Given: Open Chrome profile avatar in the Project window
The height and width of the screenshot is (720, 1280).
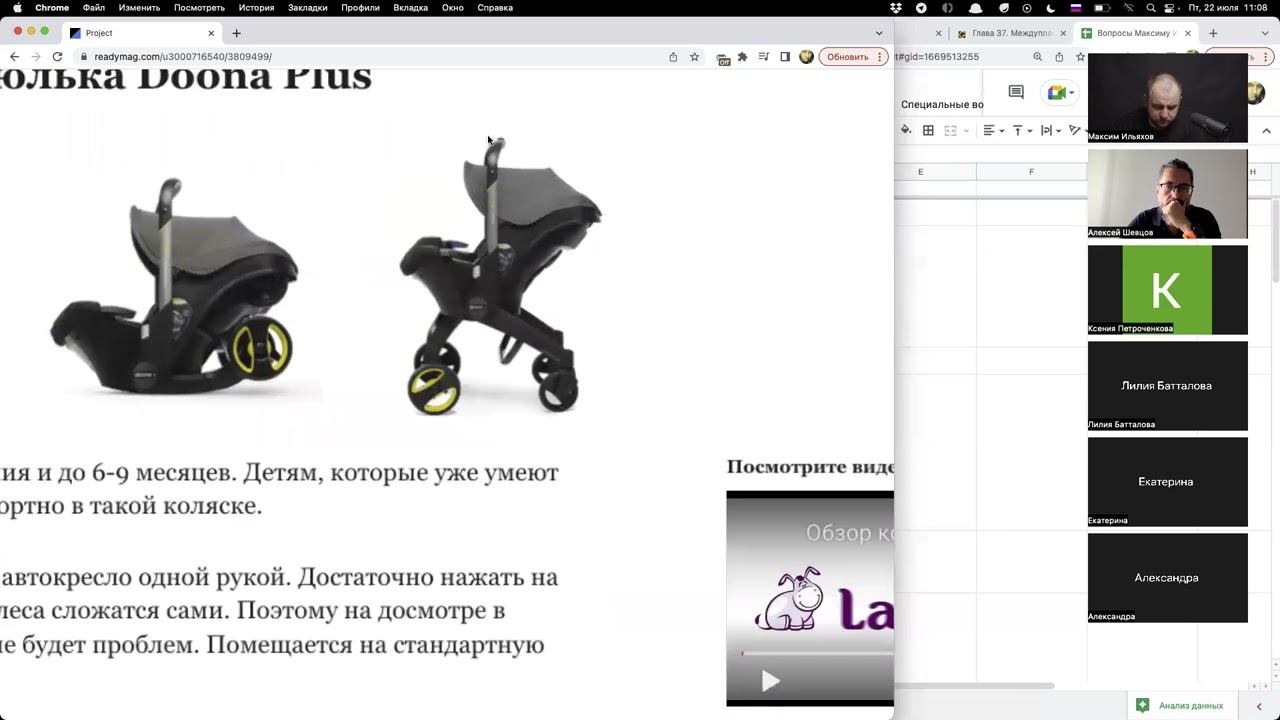Looking at the screenshot, I should click(x=806, y=57).
